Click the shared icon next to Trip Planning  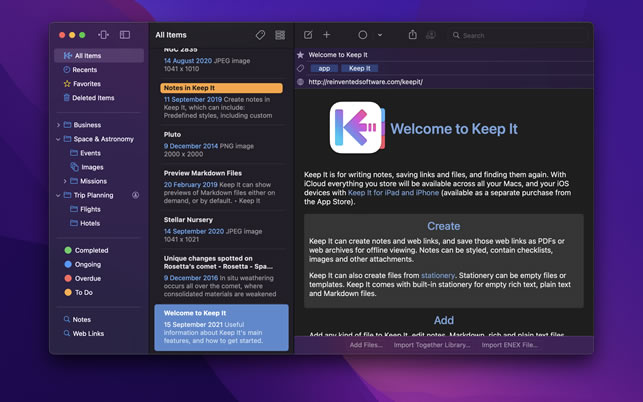coord(135,195)
